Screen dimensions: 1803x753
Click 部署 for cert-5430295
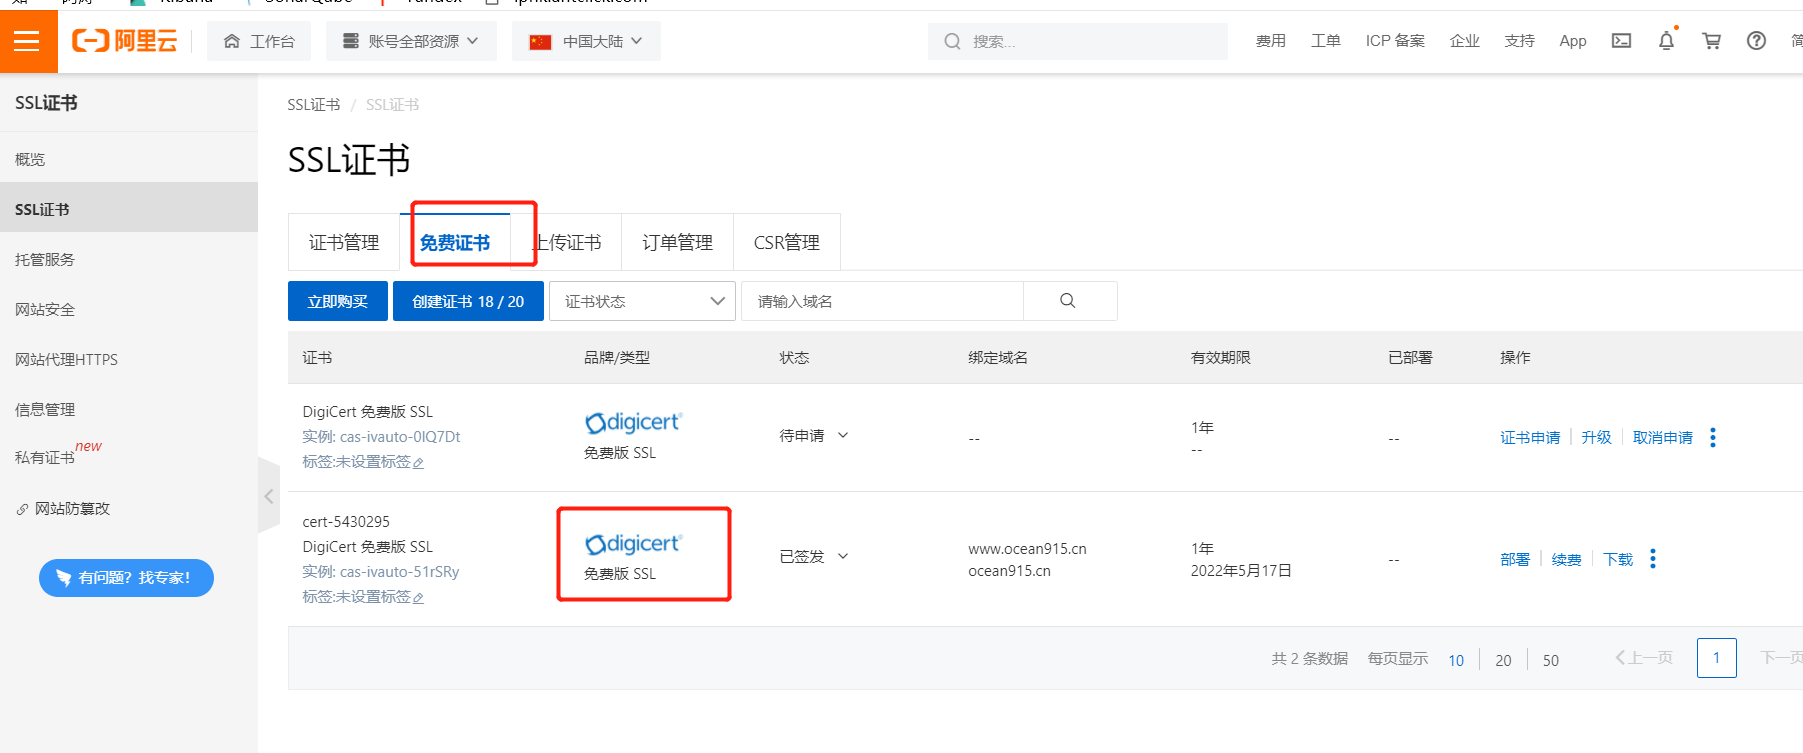1515,560
